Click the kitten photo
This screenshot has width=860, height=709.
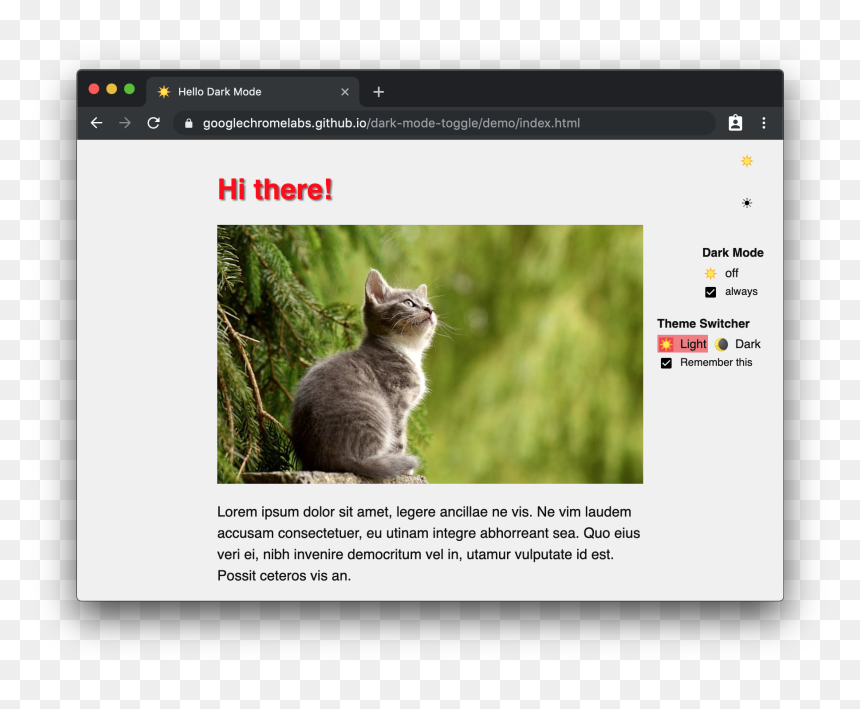tap(430, 354)
